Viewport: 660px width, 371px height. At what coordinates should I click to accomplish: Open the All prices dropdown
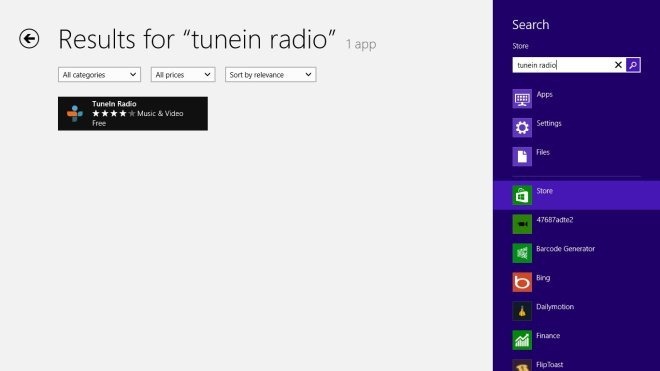[x=183, y=75]
